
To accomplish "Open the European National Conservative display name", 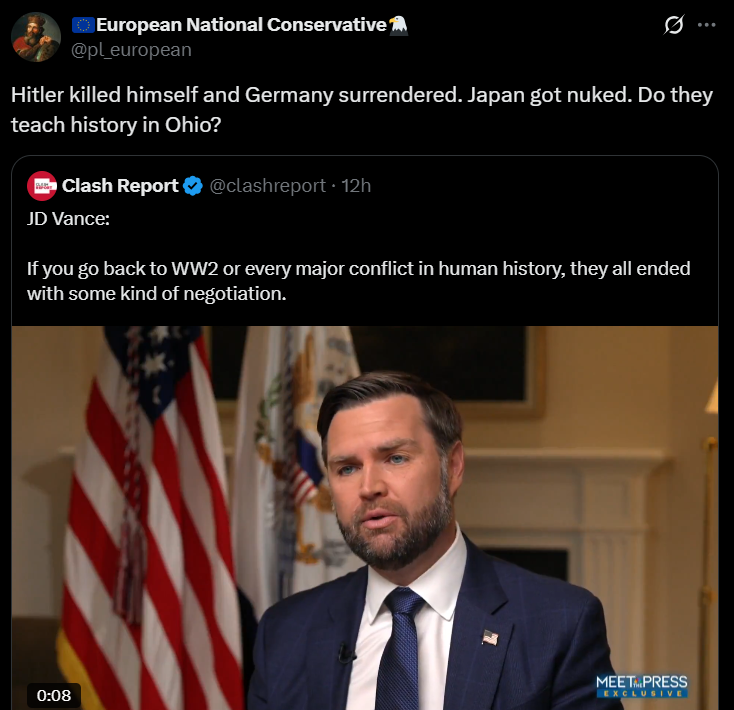I will pos(241,25).
